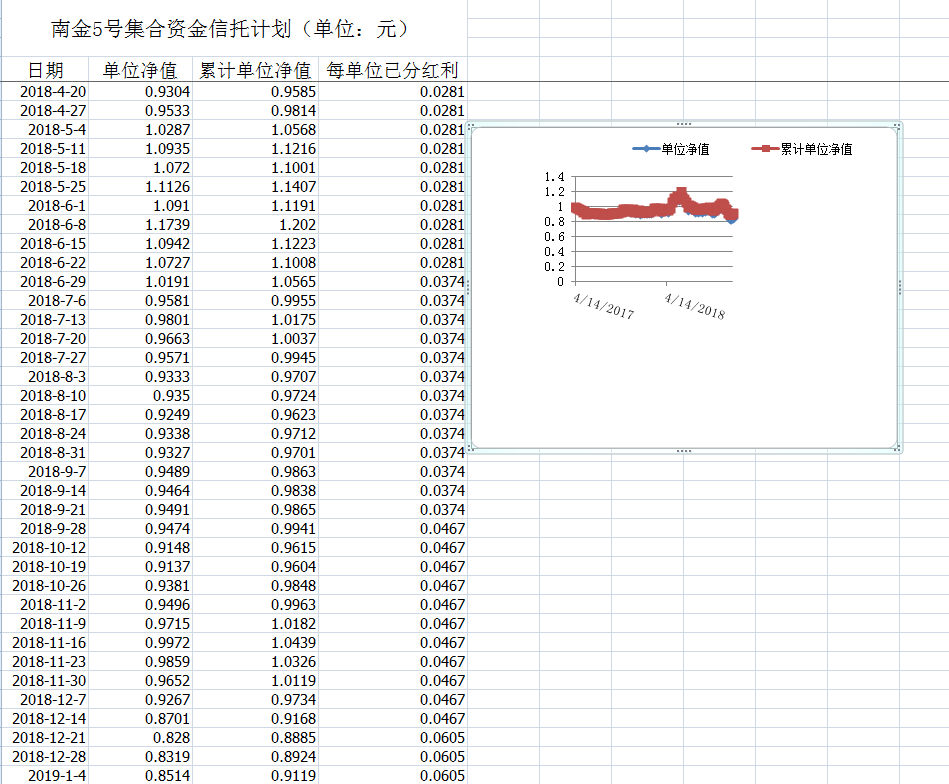Click the 日期 column header

pos(45,70)
